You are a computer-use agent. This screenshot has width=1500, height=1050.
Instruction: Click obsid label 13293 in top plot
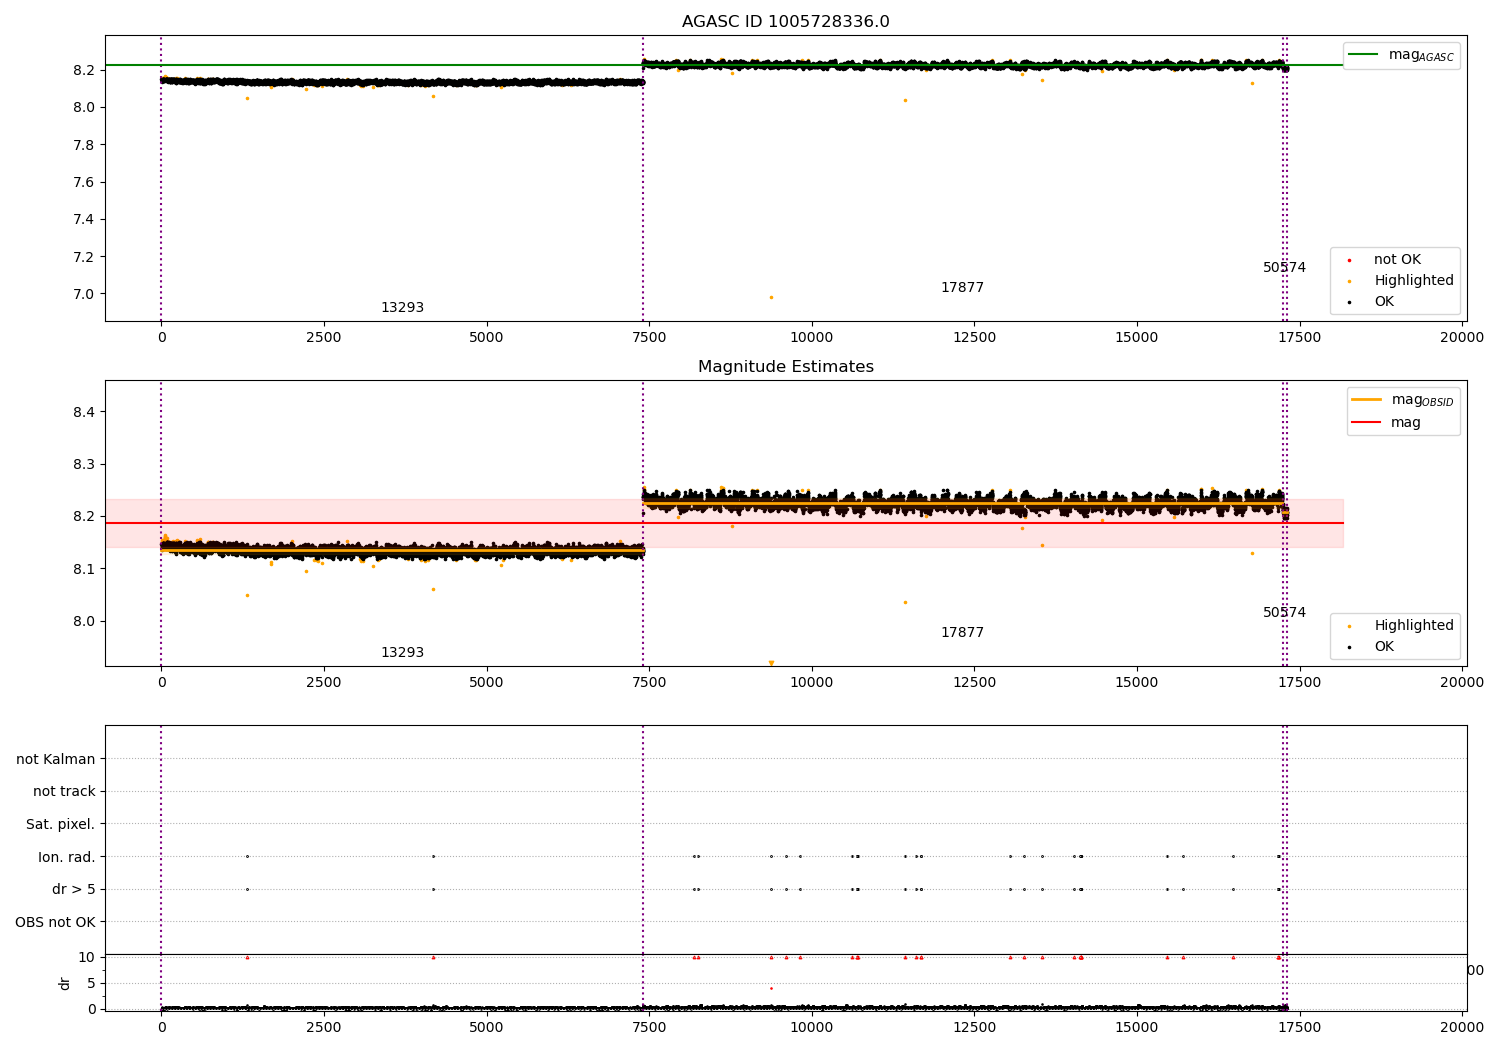[402, 308]
